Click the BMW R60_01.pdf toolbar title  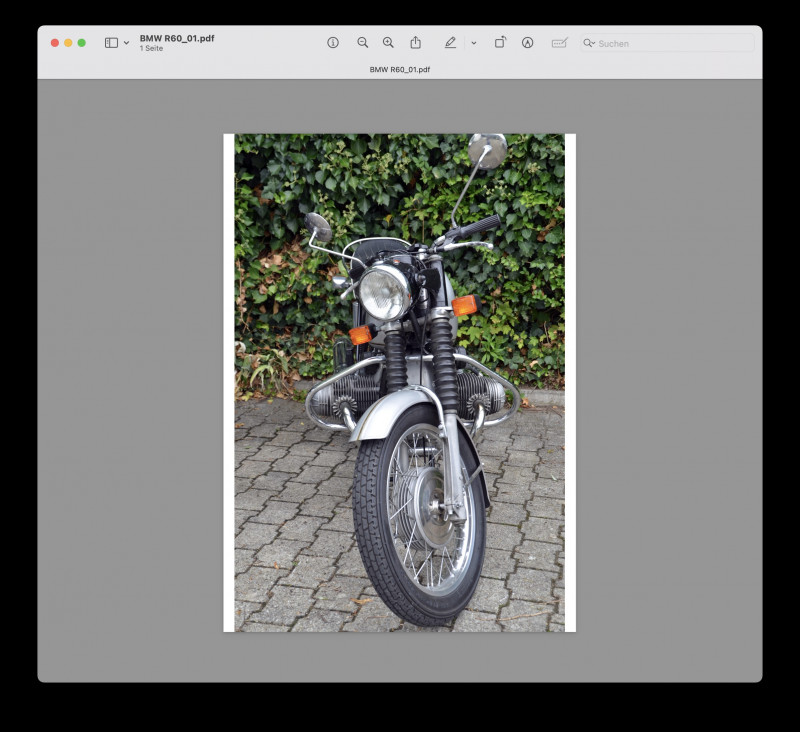(x=177, y=38)
